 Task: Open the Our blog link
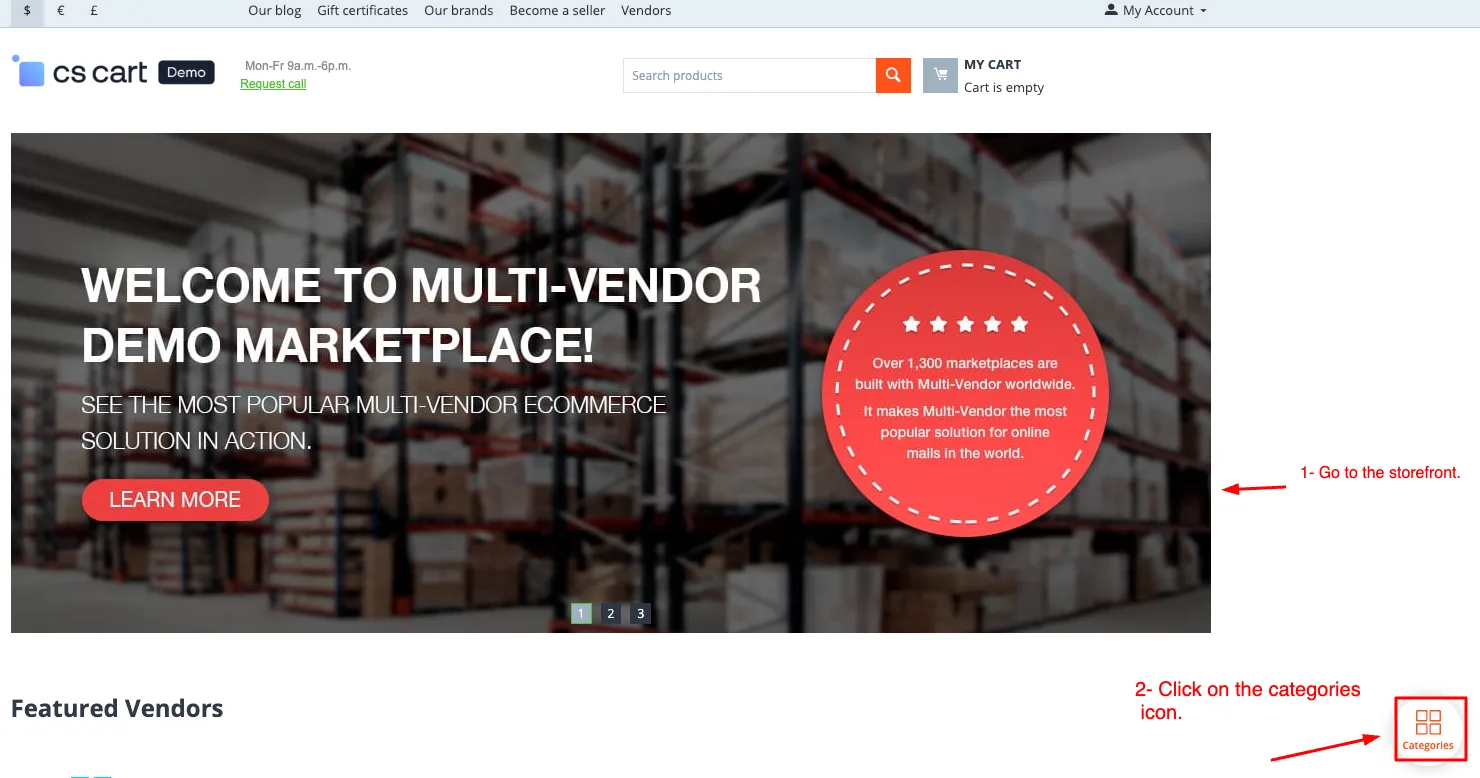pos(274,11)
